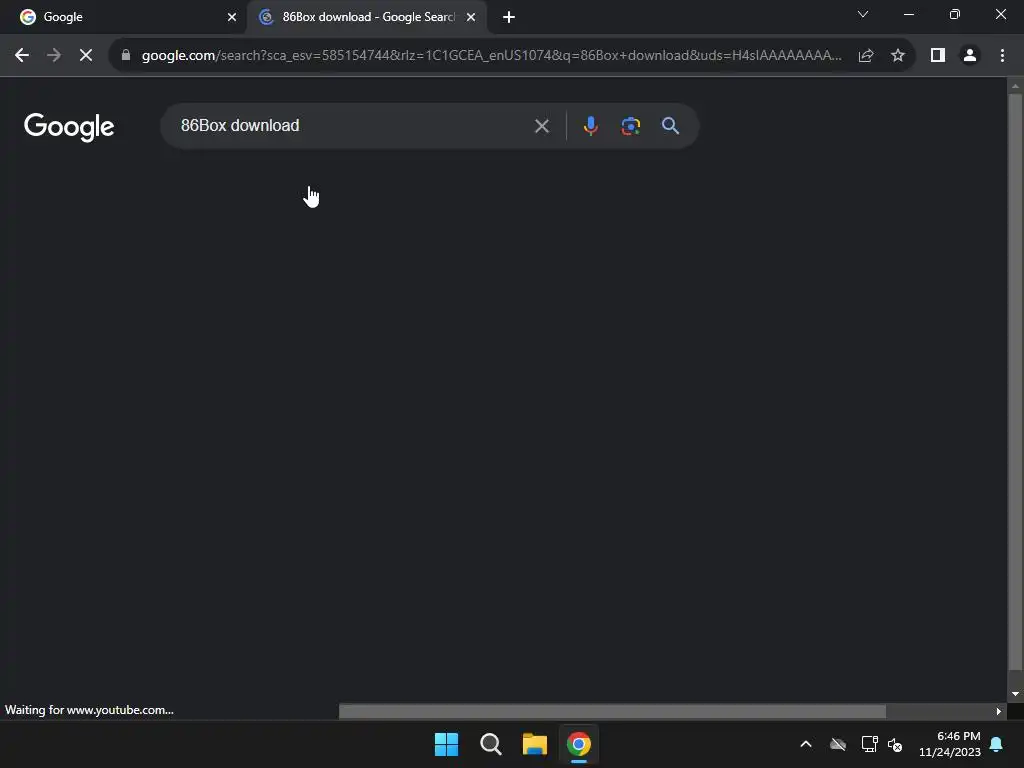Screen dimensions: 1024x768
Task: Start voice search with microphone
Action: [x=590, y=126]
